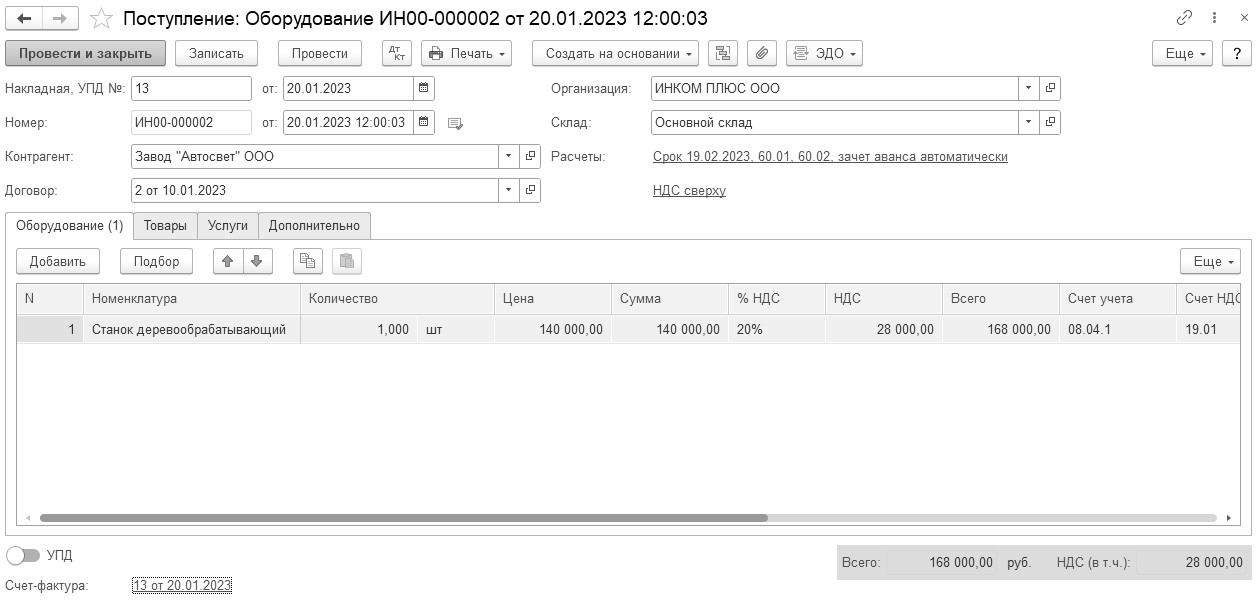Open Создать на основании dropdown
Viewport: 1260px width, 603px height.
(615, 53)
